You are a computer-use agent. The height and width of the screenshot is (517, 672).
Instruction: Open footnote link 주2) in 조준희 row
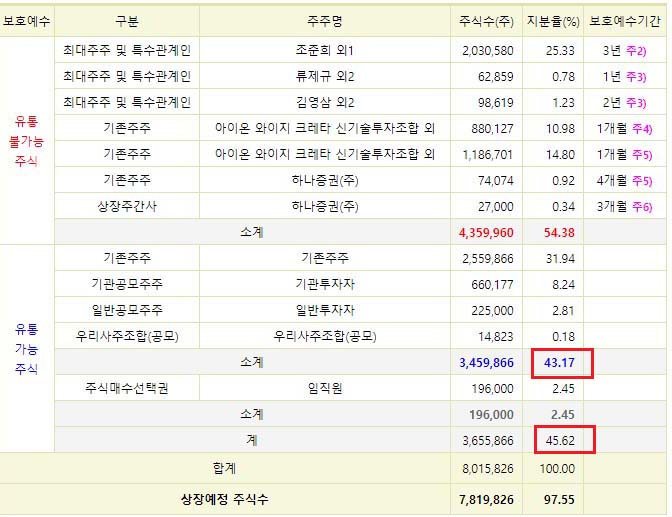pos(636,51)
